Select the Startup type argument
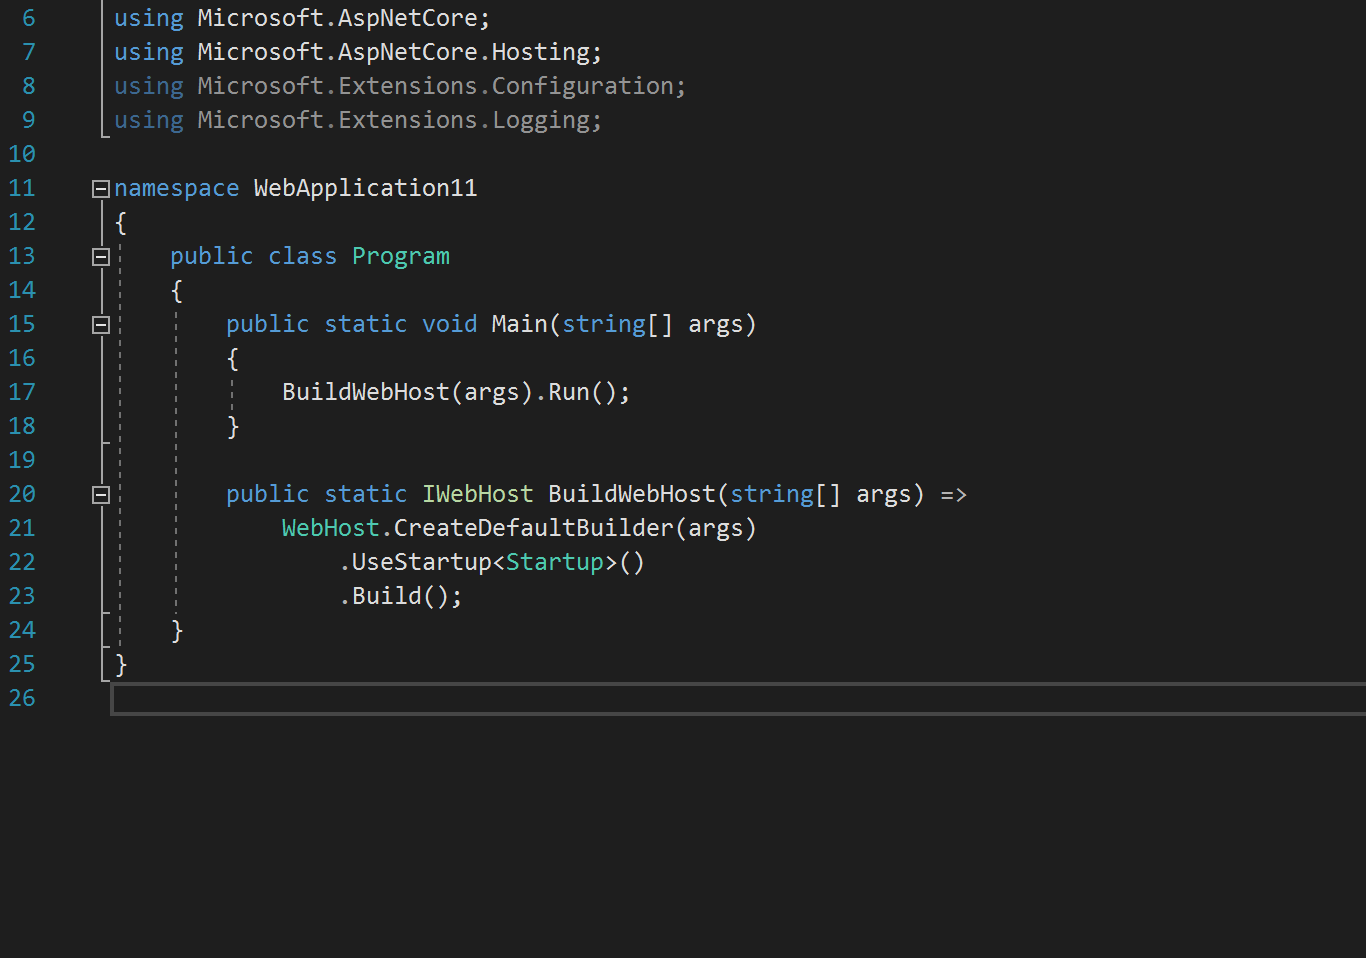 coord(555,561)
